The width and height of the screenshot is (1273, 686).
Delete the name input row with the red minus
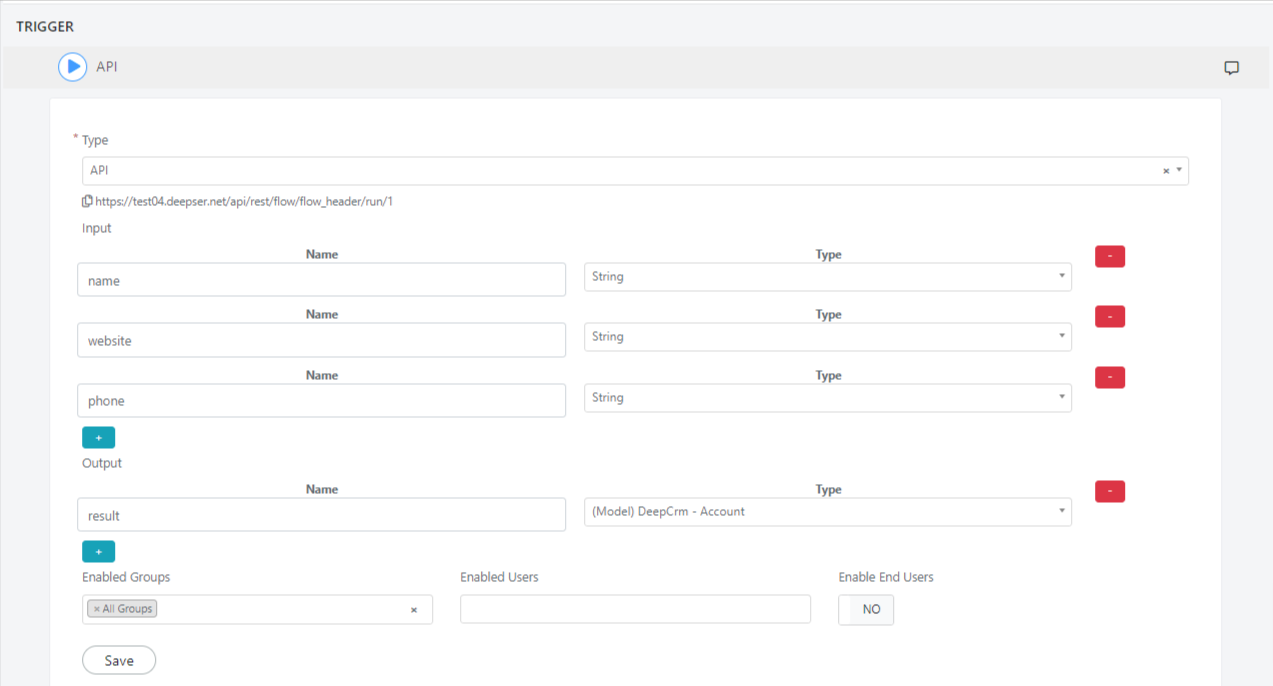(1110, 257)
